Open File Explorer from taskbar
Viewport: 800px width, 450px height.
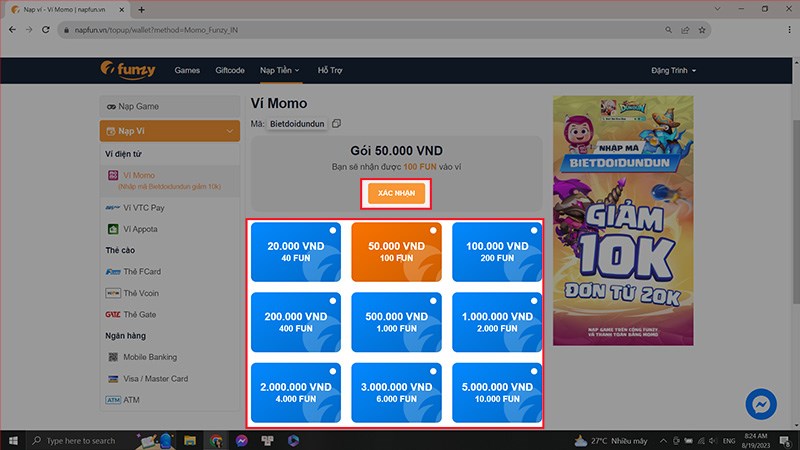pos(190,440)
